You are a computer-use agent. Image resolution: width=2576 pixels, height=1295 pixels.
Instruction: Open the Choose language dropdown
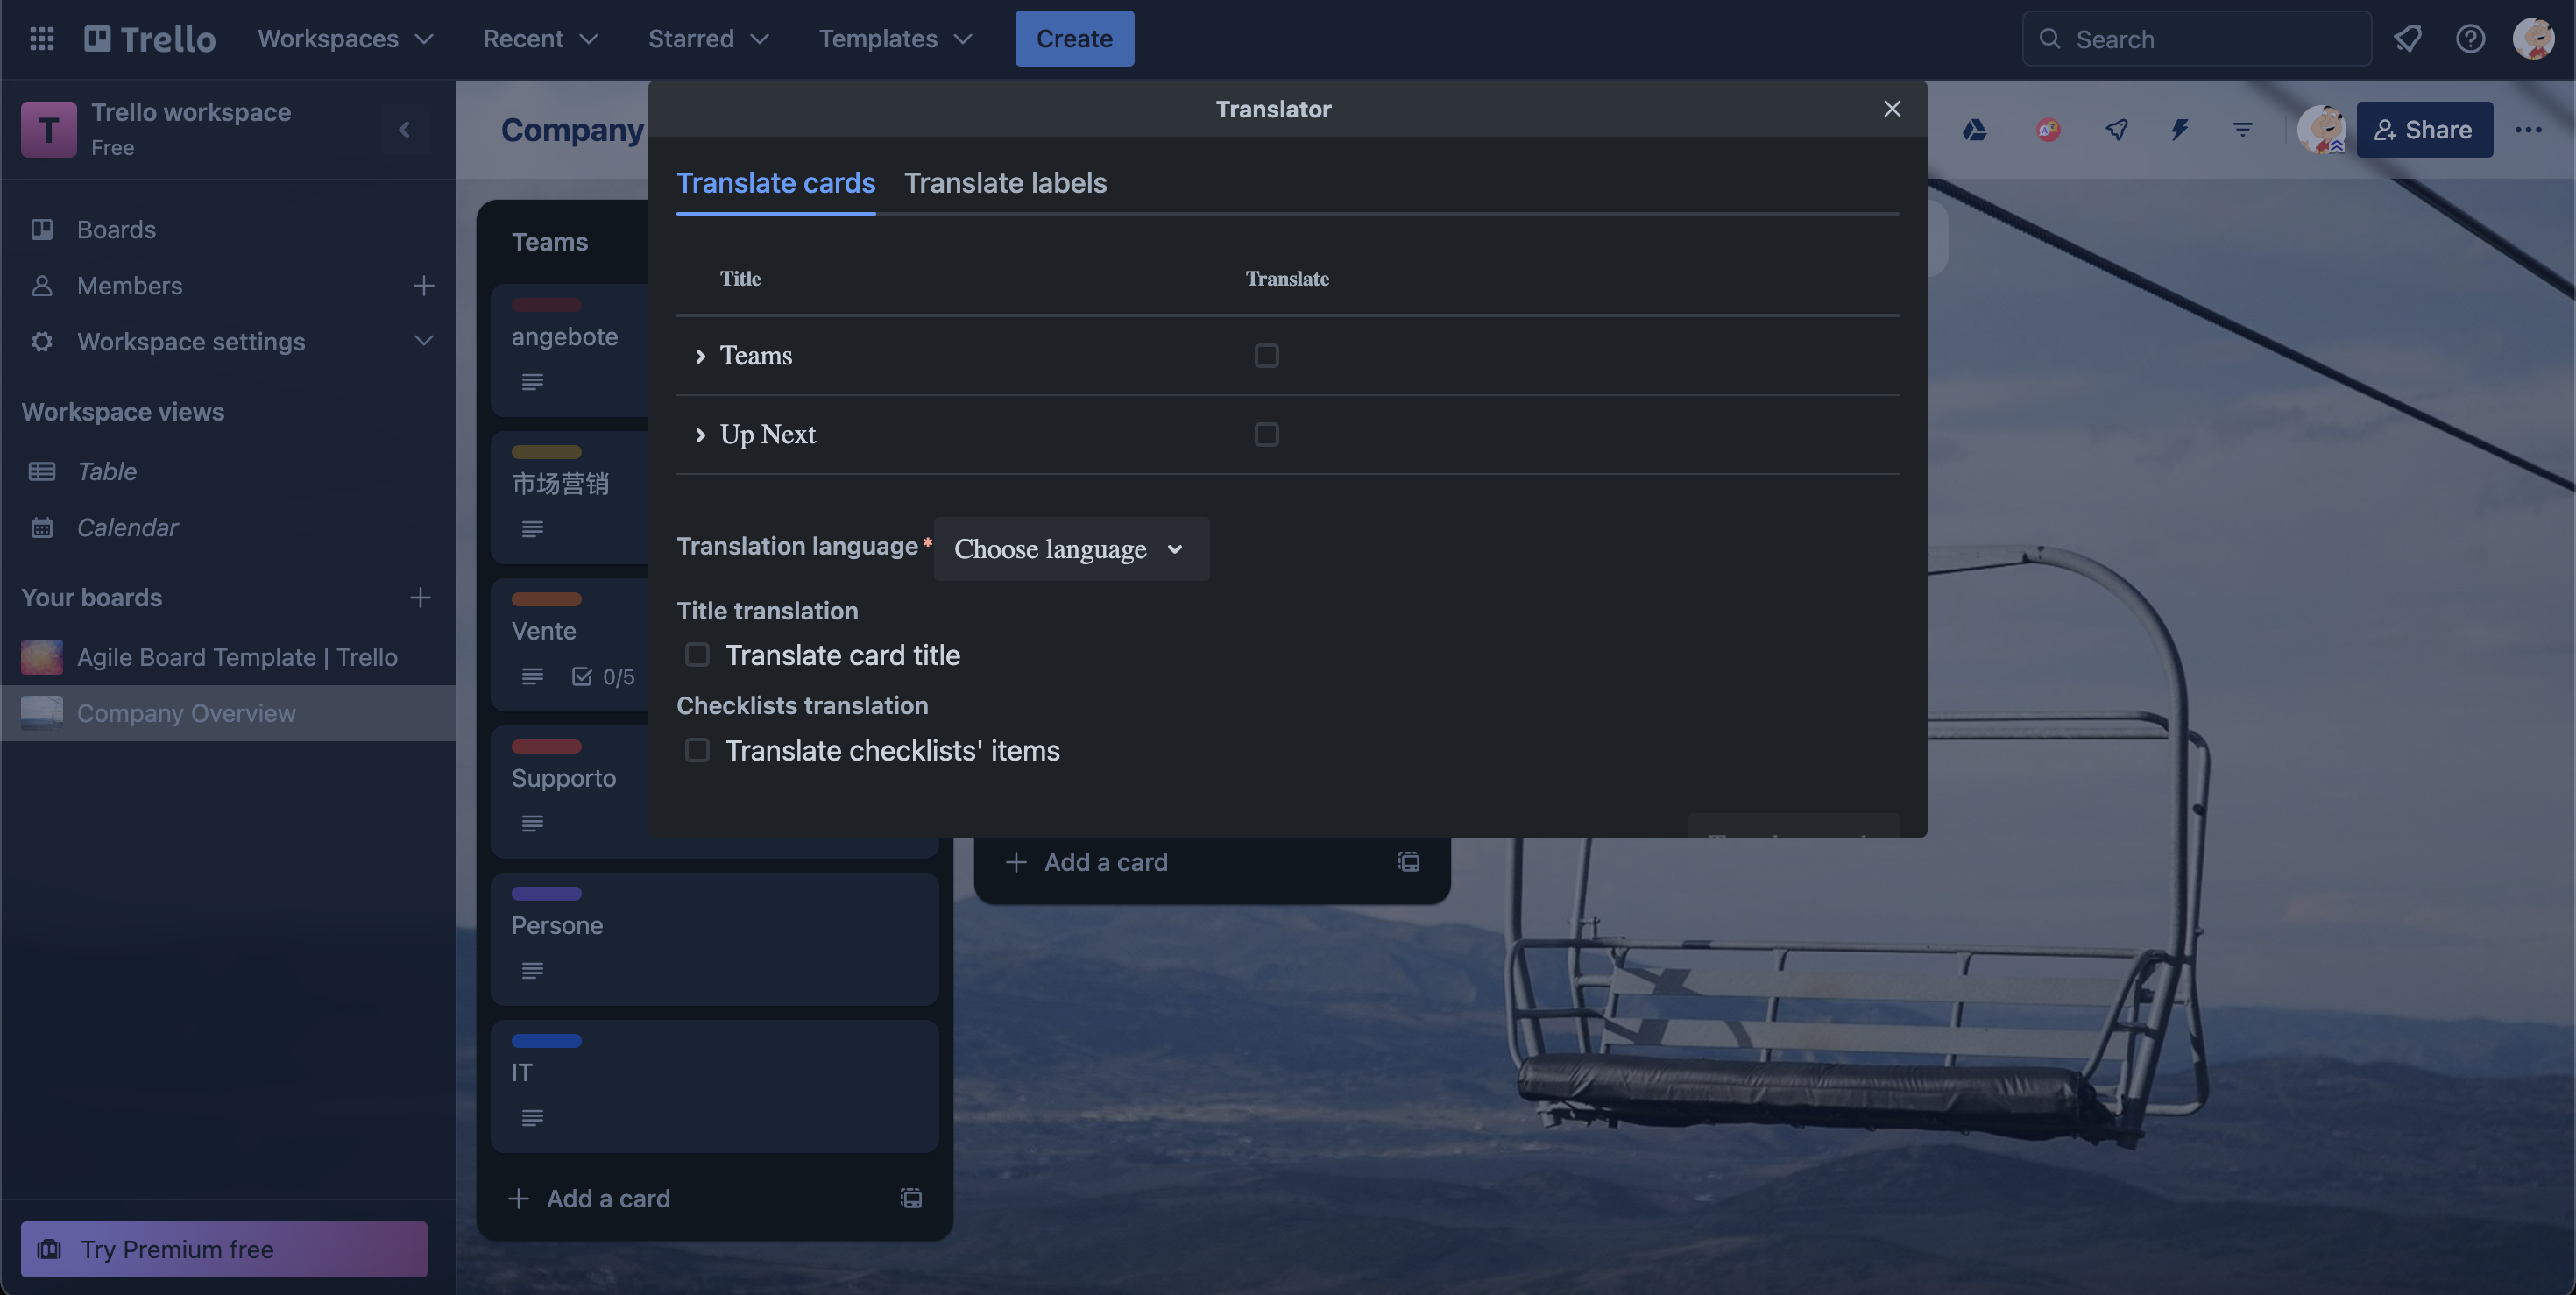(x=1070, y=549)
